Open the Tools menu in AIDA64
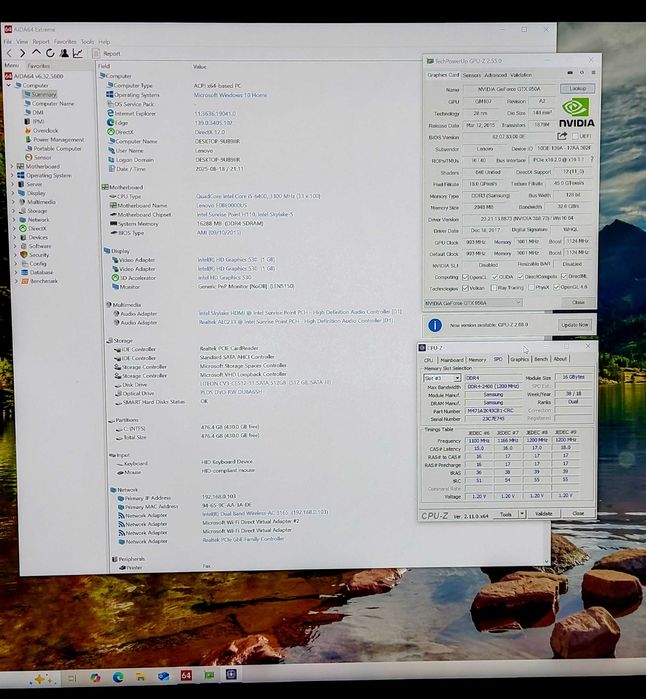646x699 pixels. pos(87,42)
